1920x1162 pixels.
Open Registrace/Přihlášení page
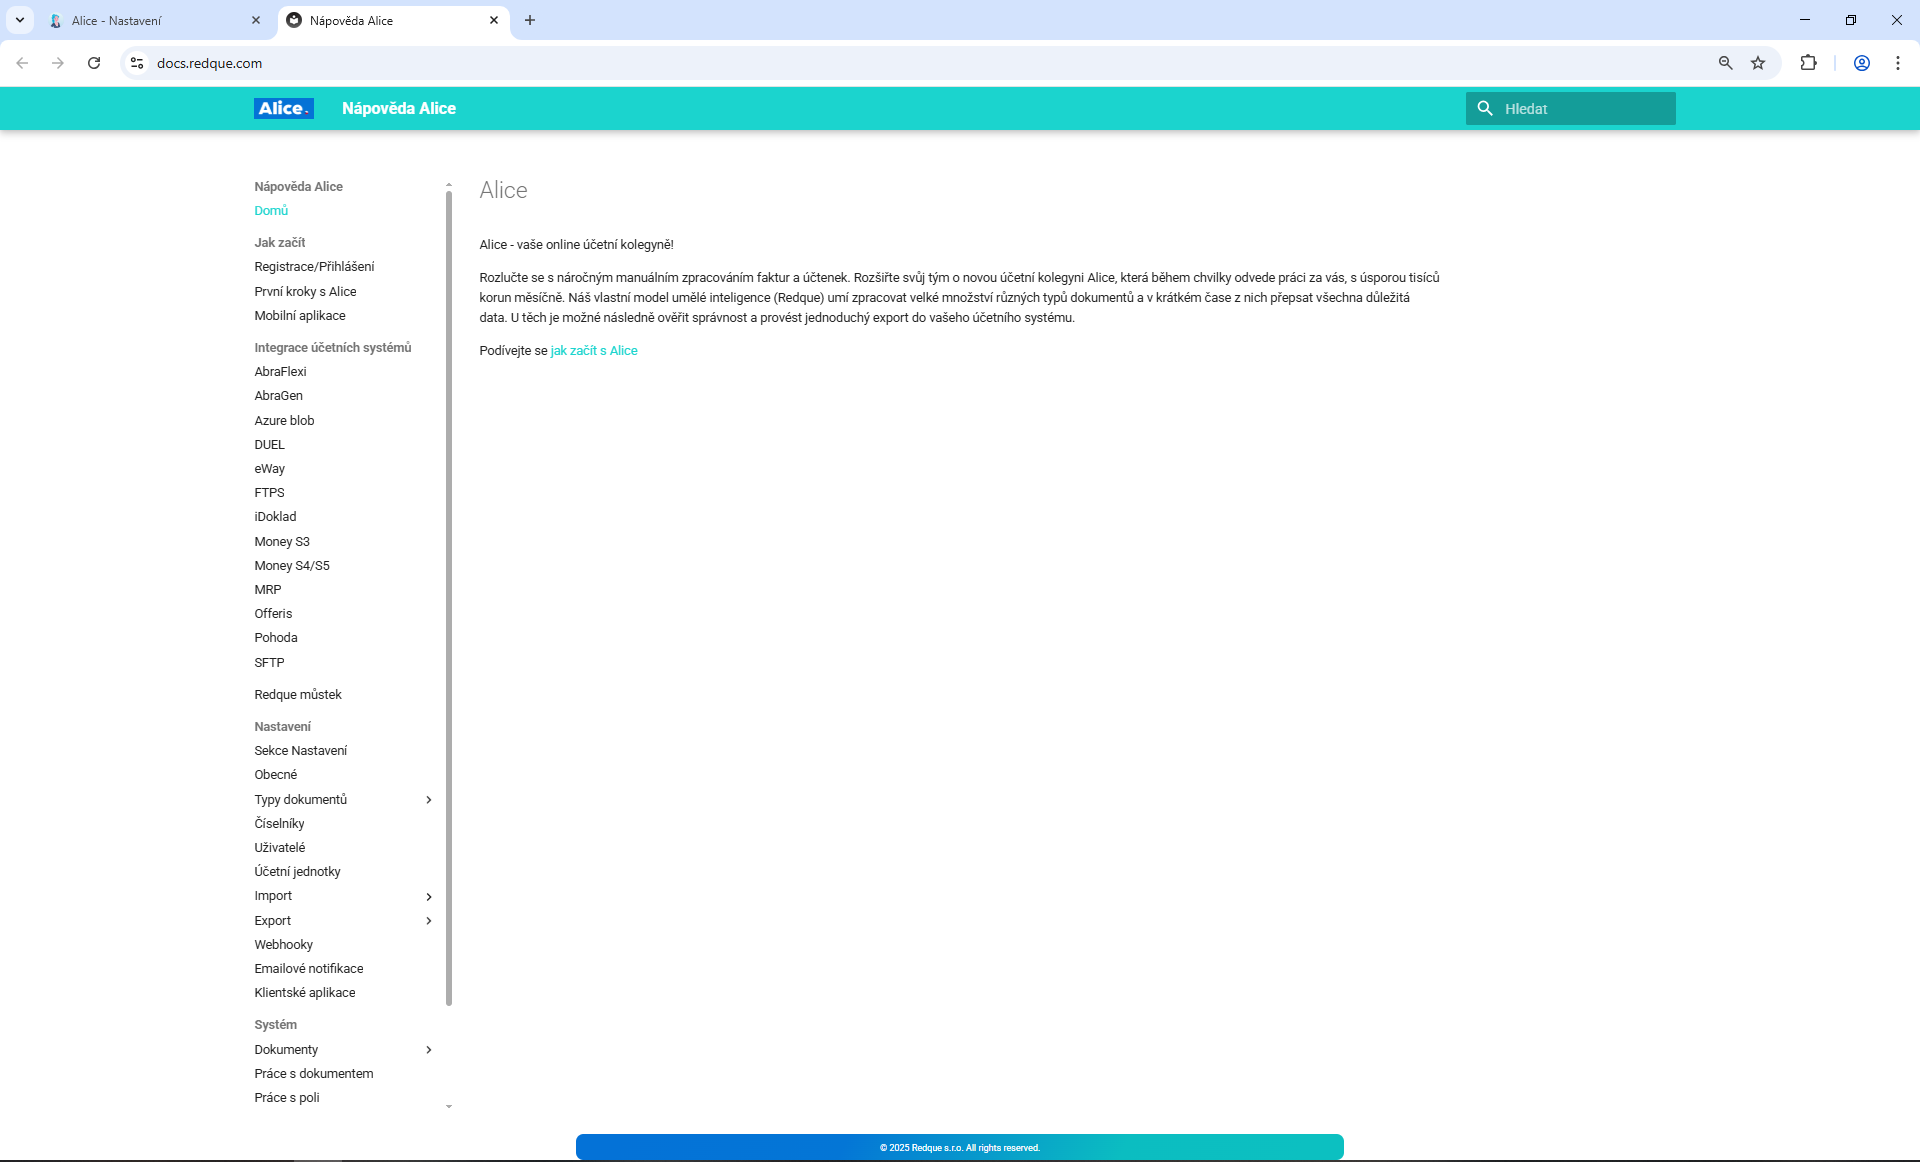[314, 267]
